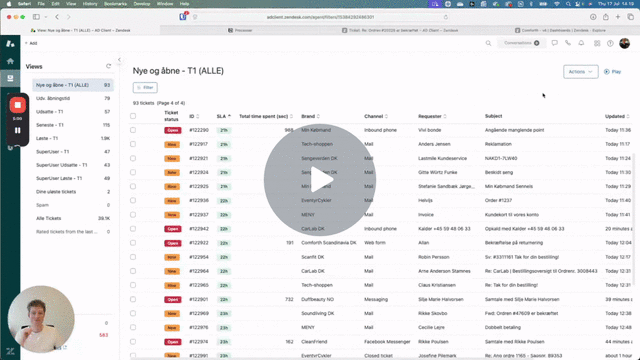
Task: Open the Apple menu
Action: click(9, 4)
